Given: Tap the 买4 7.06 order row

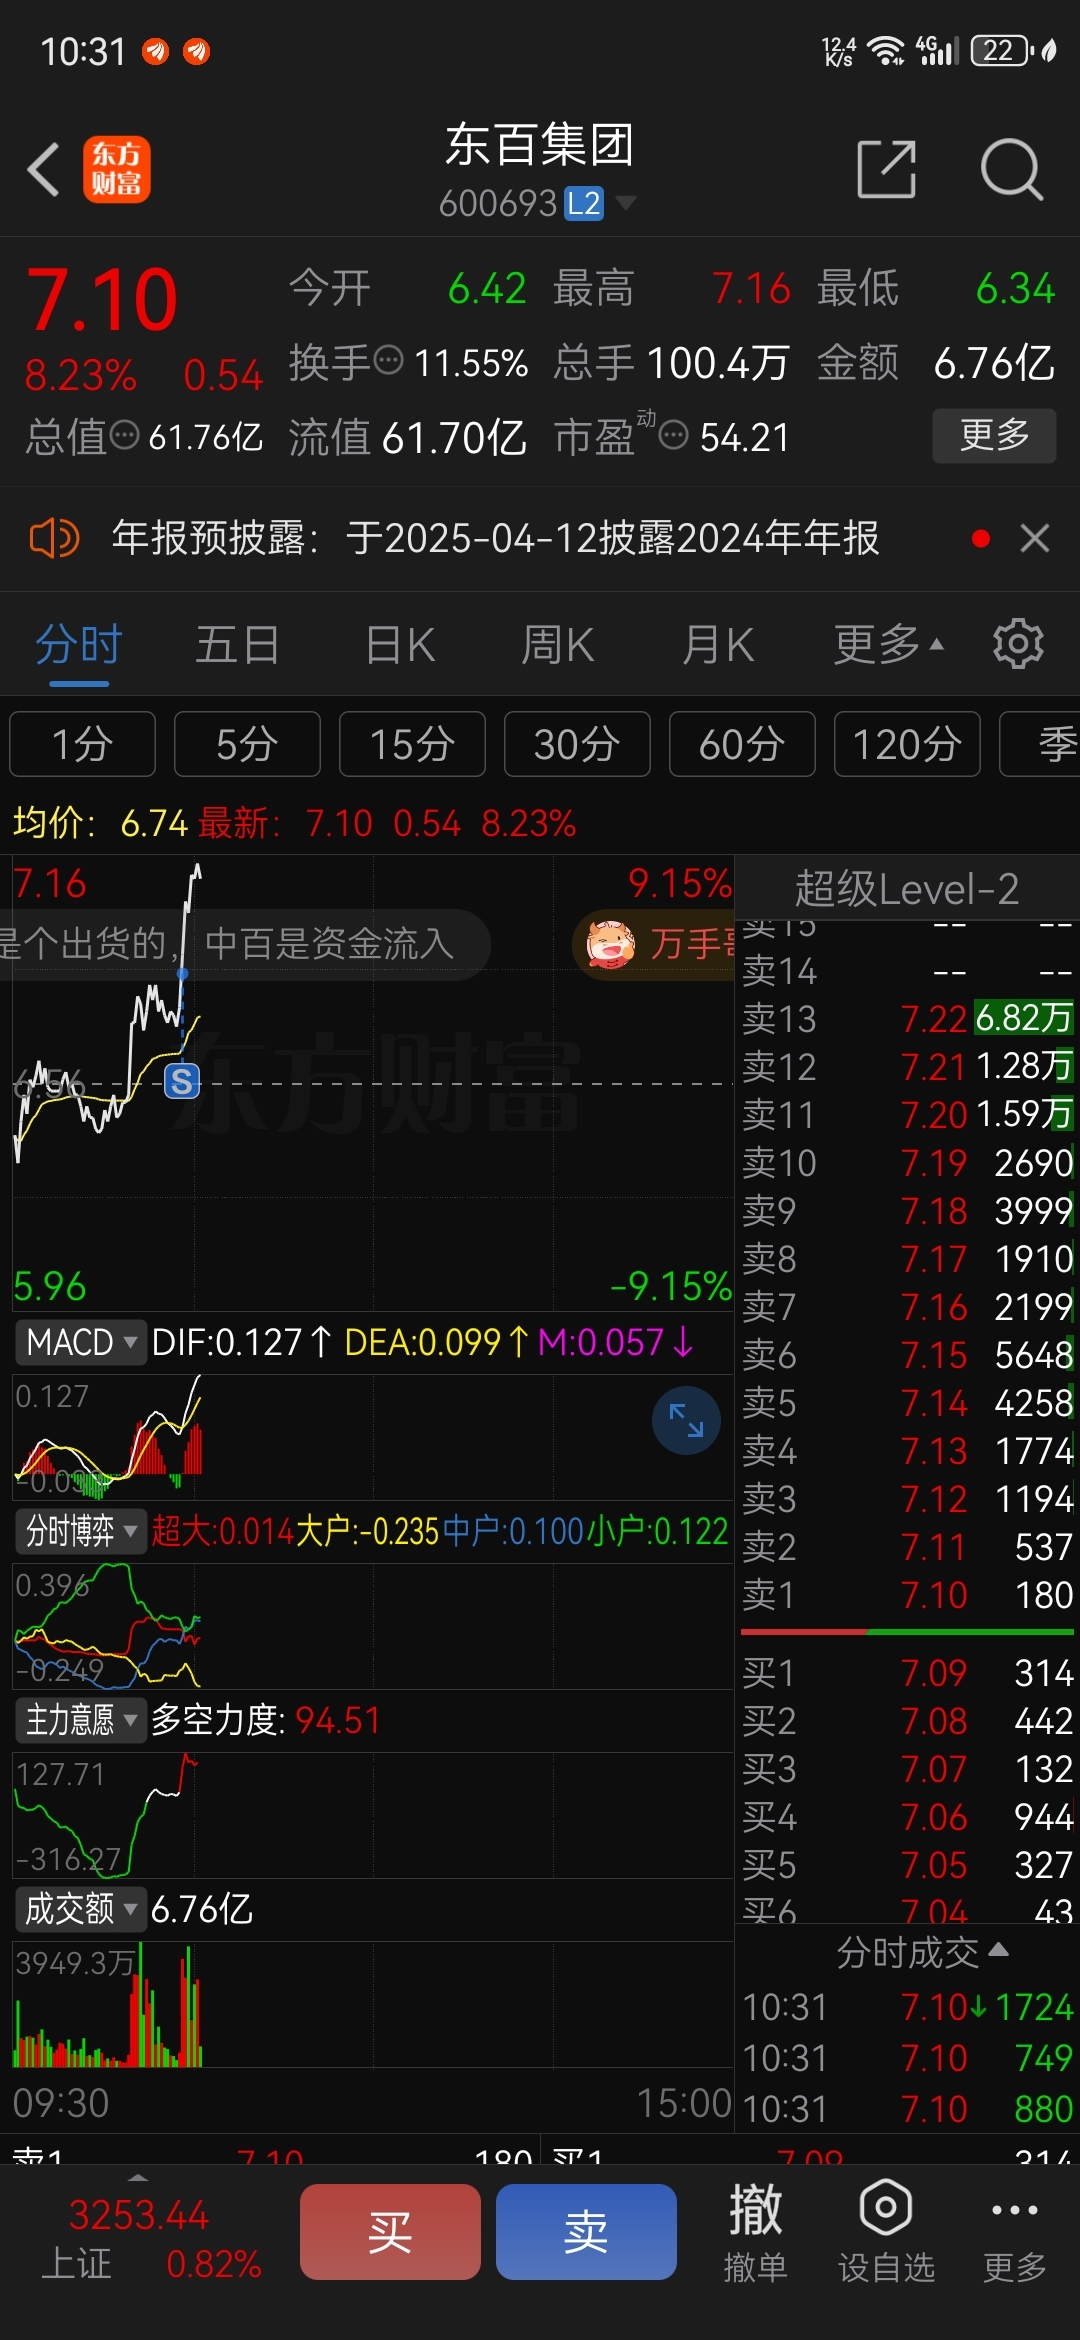Looking at the screenshot, I should coord(907,1817).
